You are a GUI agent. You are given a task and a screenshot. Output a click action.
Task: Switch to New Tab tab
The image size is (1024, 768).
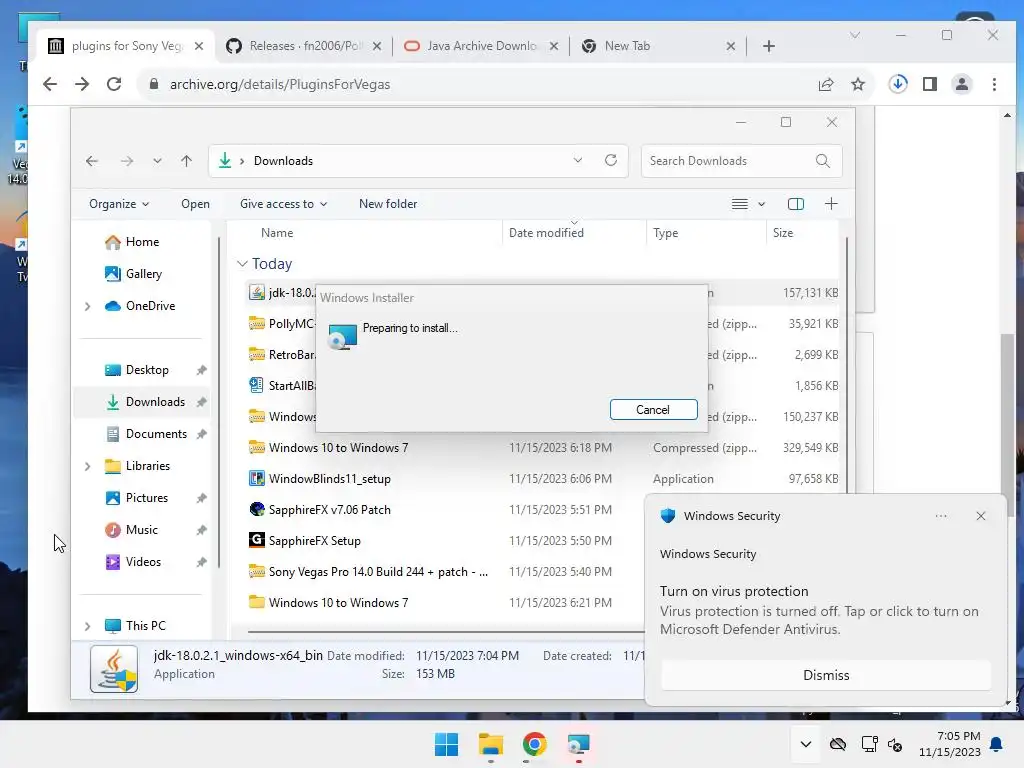pos(658,46)
